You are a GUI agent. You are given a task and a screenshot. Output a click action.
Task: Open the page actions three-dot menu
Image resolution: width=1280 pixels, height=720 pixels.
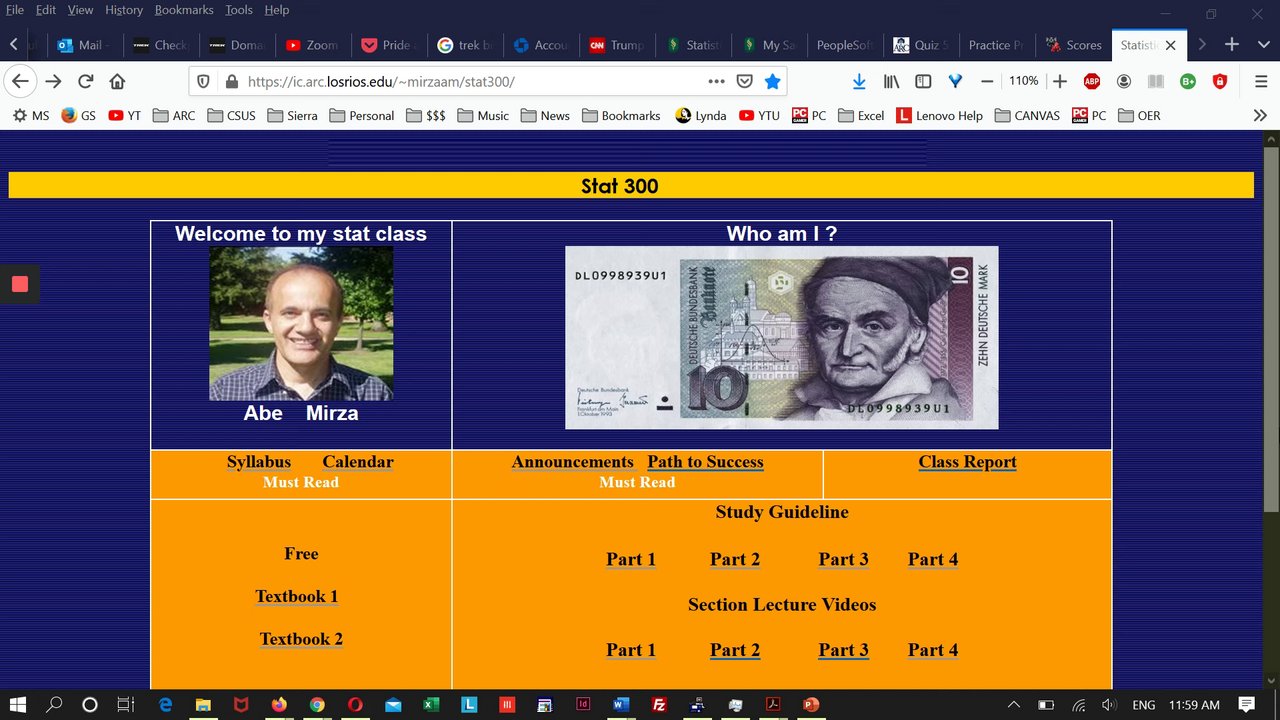click(716, 81)
